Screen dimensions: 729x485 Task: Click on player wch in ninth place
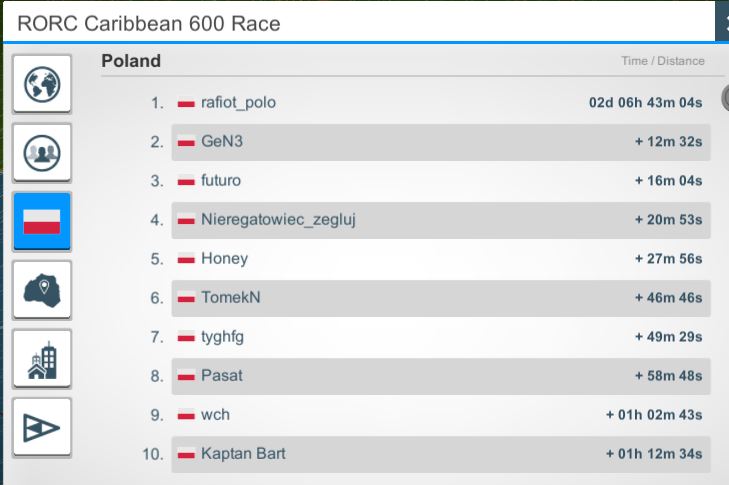215,415
